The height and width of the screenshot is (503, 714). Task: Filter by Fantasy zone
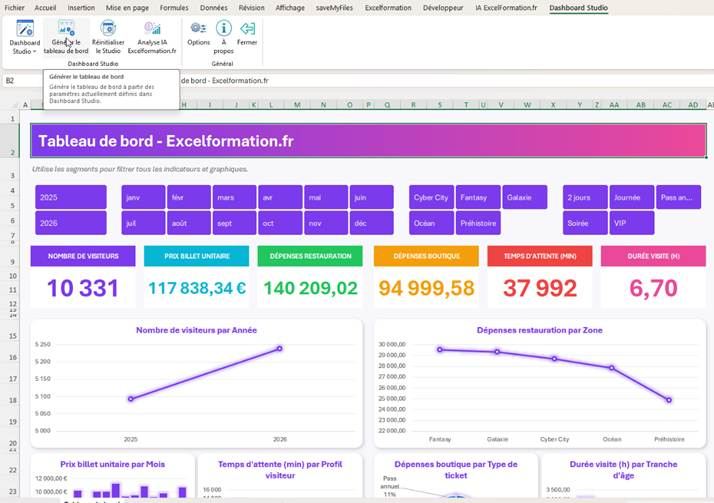click(478, 197)
